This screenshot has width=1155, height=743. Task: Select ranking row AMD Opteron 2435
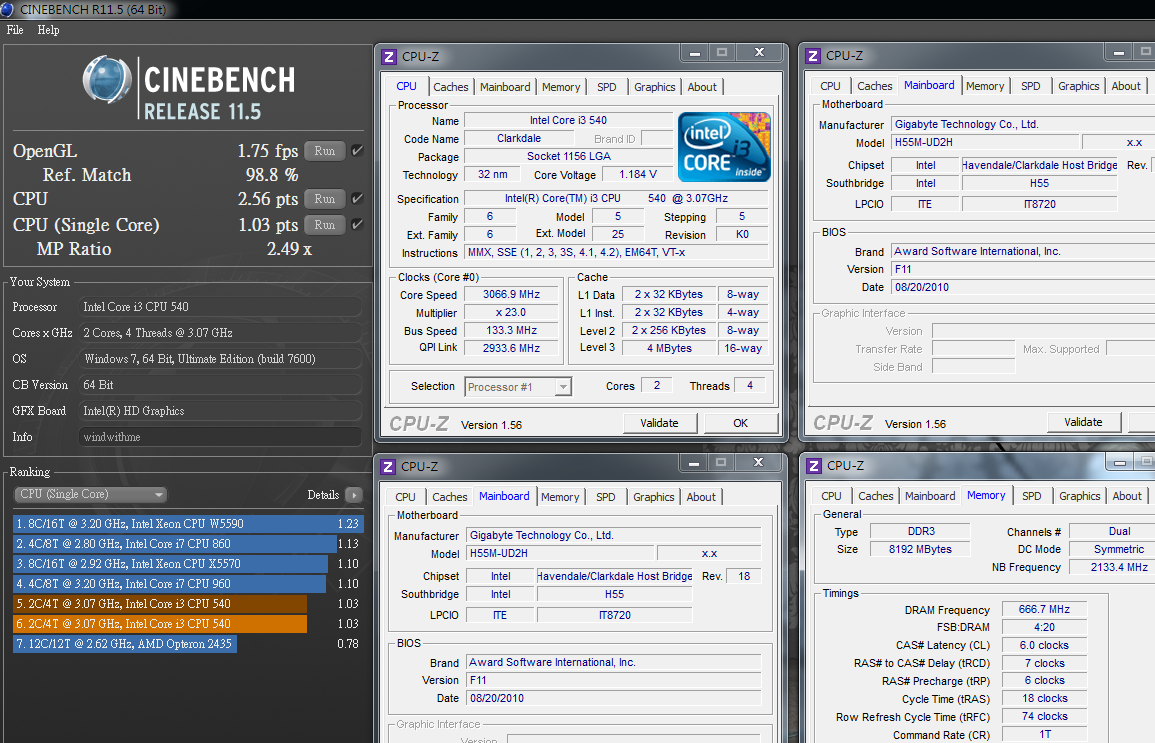point(188,644)
